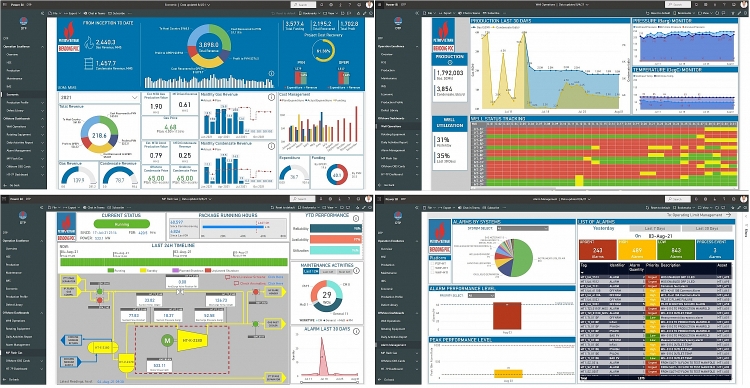Click info icon beside Monthly Gas Revenue chart

point(272,96)
